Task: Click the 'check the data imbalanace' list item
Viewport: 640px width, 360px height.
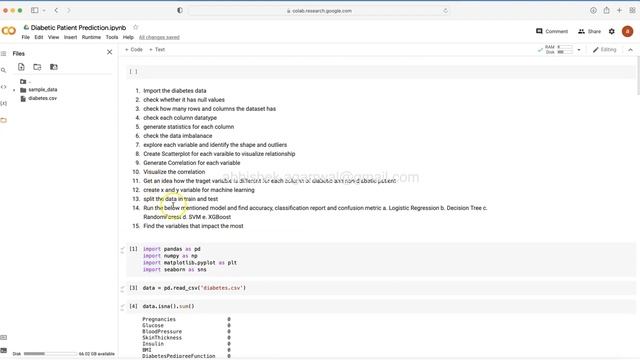Action: click(178, 136)
